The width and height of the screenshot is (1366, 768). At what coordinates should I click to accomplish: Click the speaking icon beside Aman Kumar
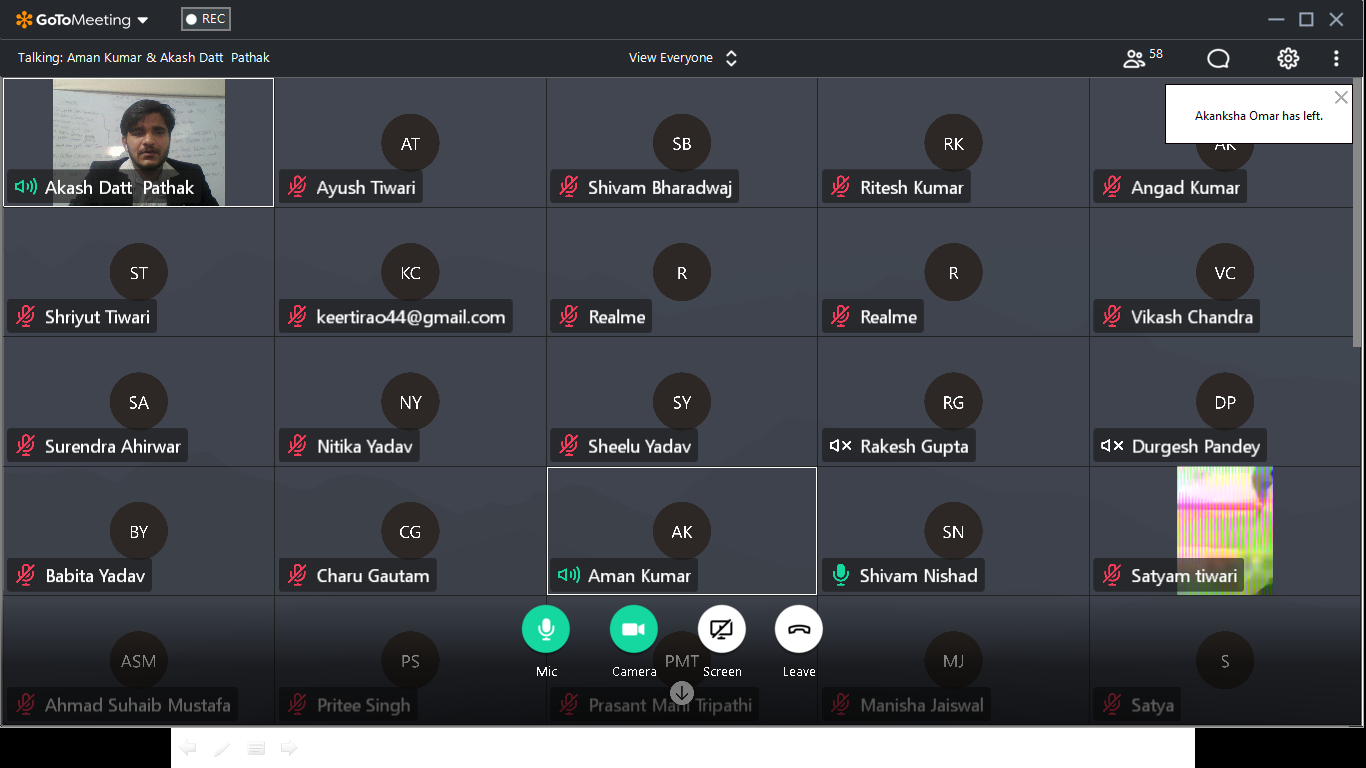tap(569, 575)
